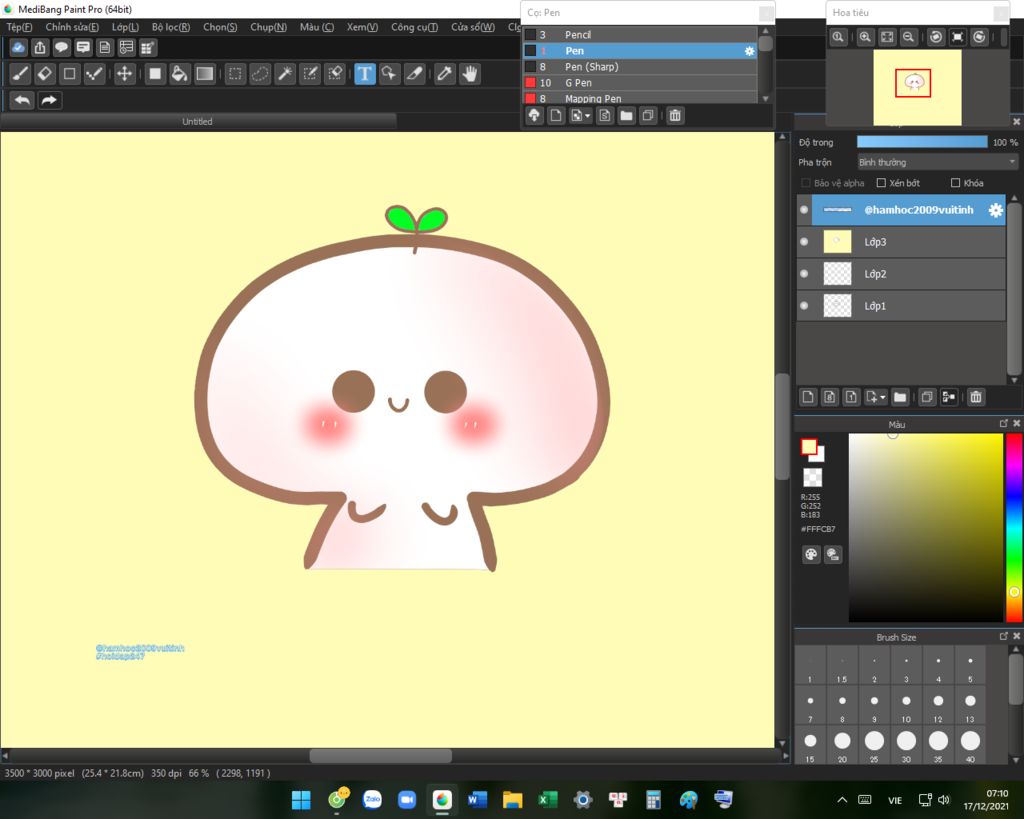Select the rectangular Selection tool
1024x819 pixels.
235,74
